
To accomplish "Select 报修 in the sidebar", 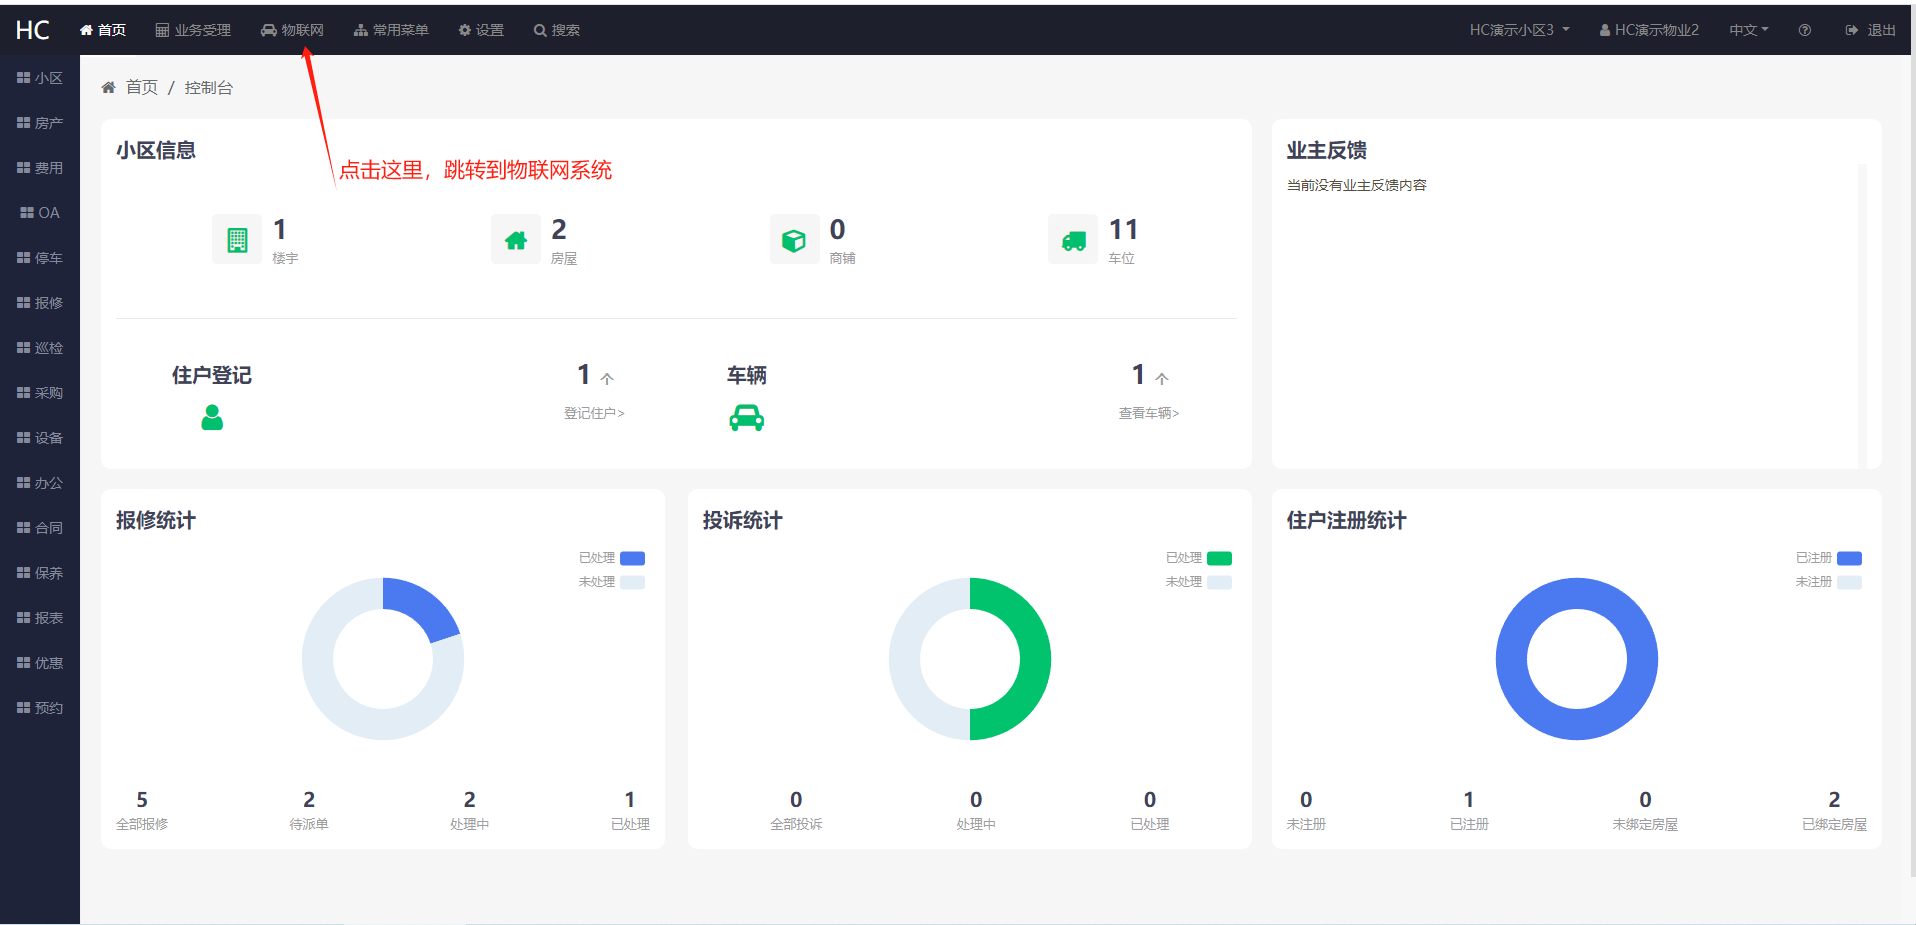I will (40, 303).
